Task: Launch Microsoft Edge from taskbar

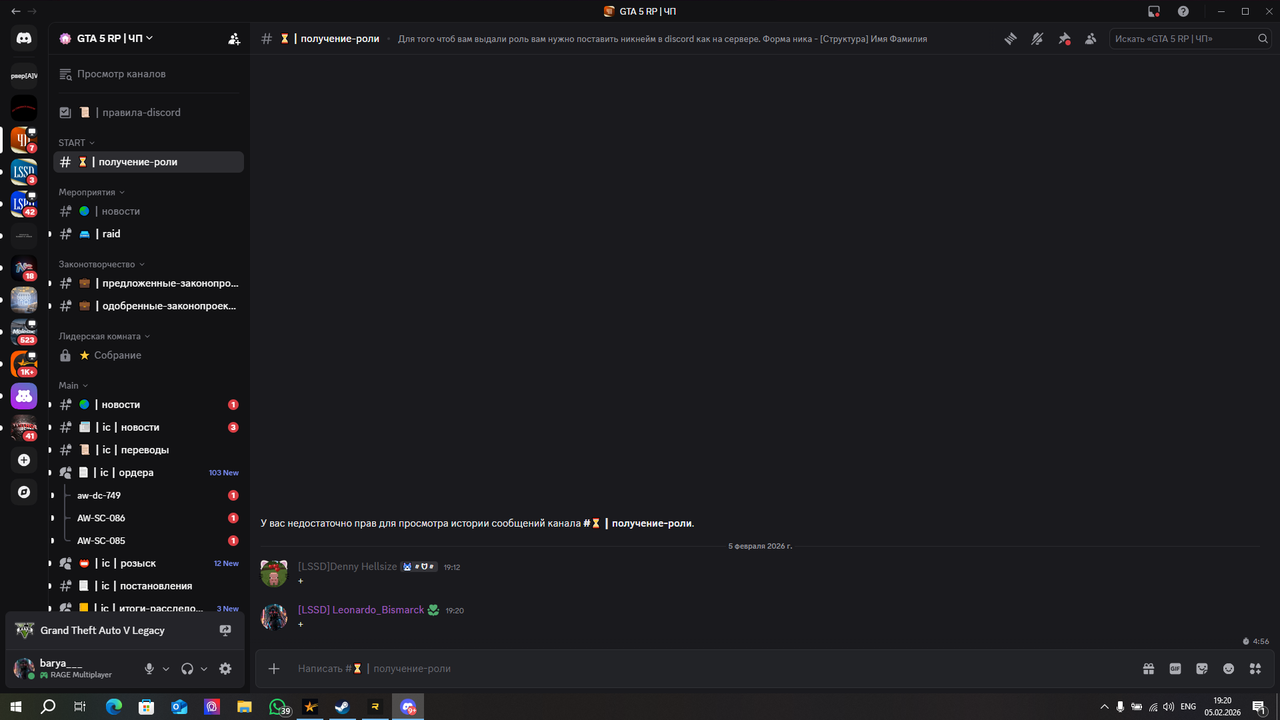Action: click(113, 707)
